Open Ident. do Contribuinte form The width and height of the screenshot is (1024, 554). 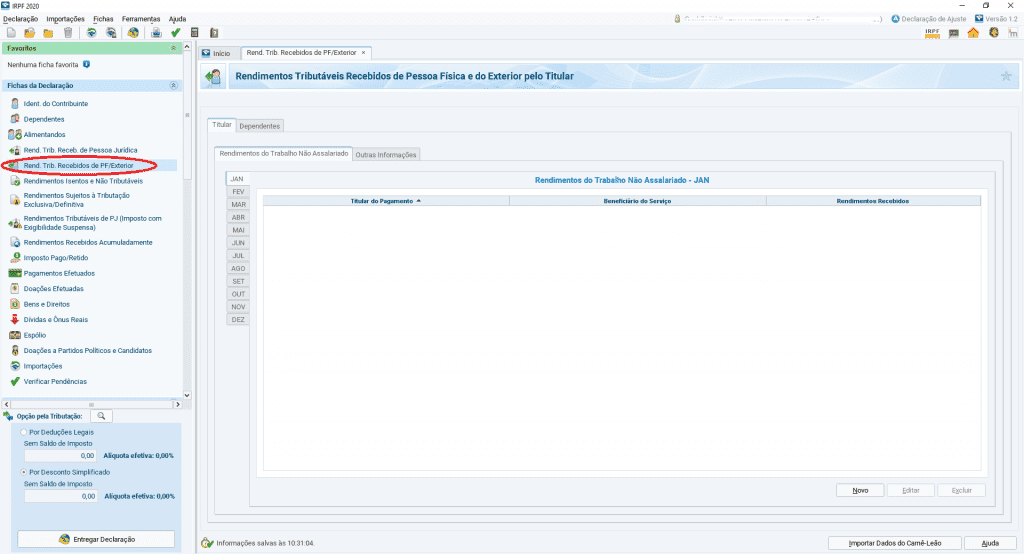(56, 103)
